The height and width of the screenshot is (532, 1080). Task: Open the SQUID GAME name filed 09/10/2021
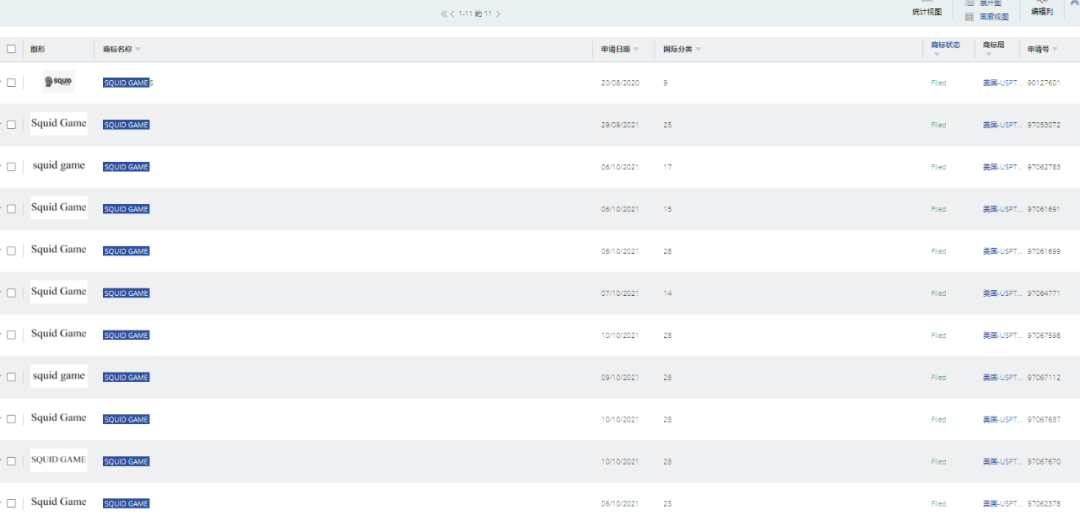[x=126, y=377]
